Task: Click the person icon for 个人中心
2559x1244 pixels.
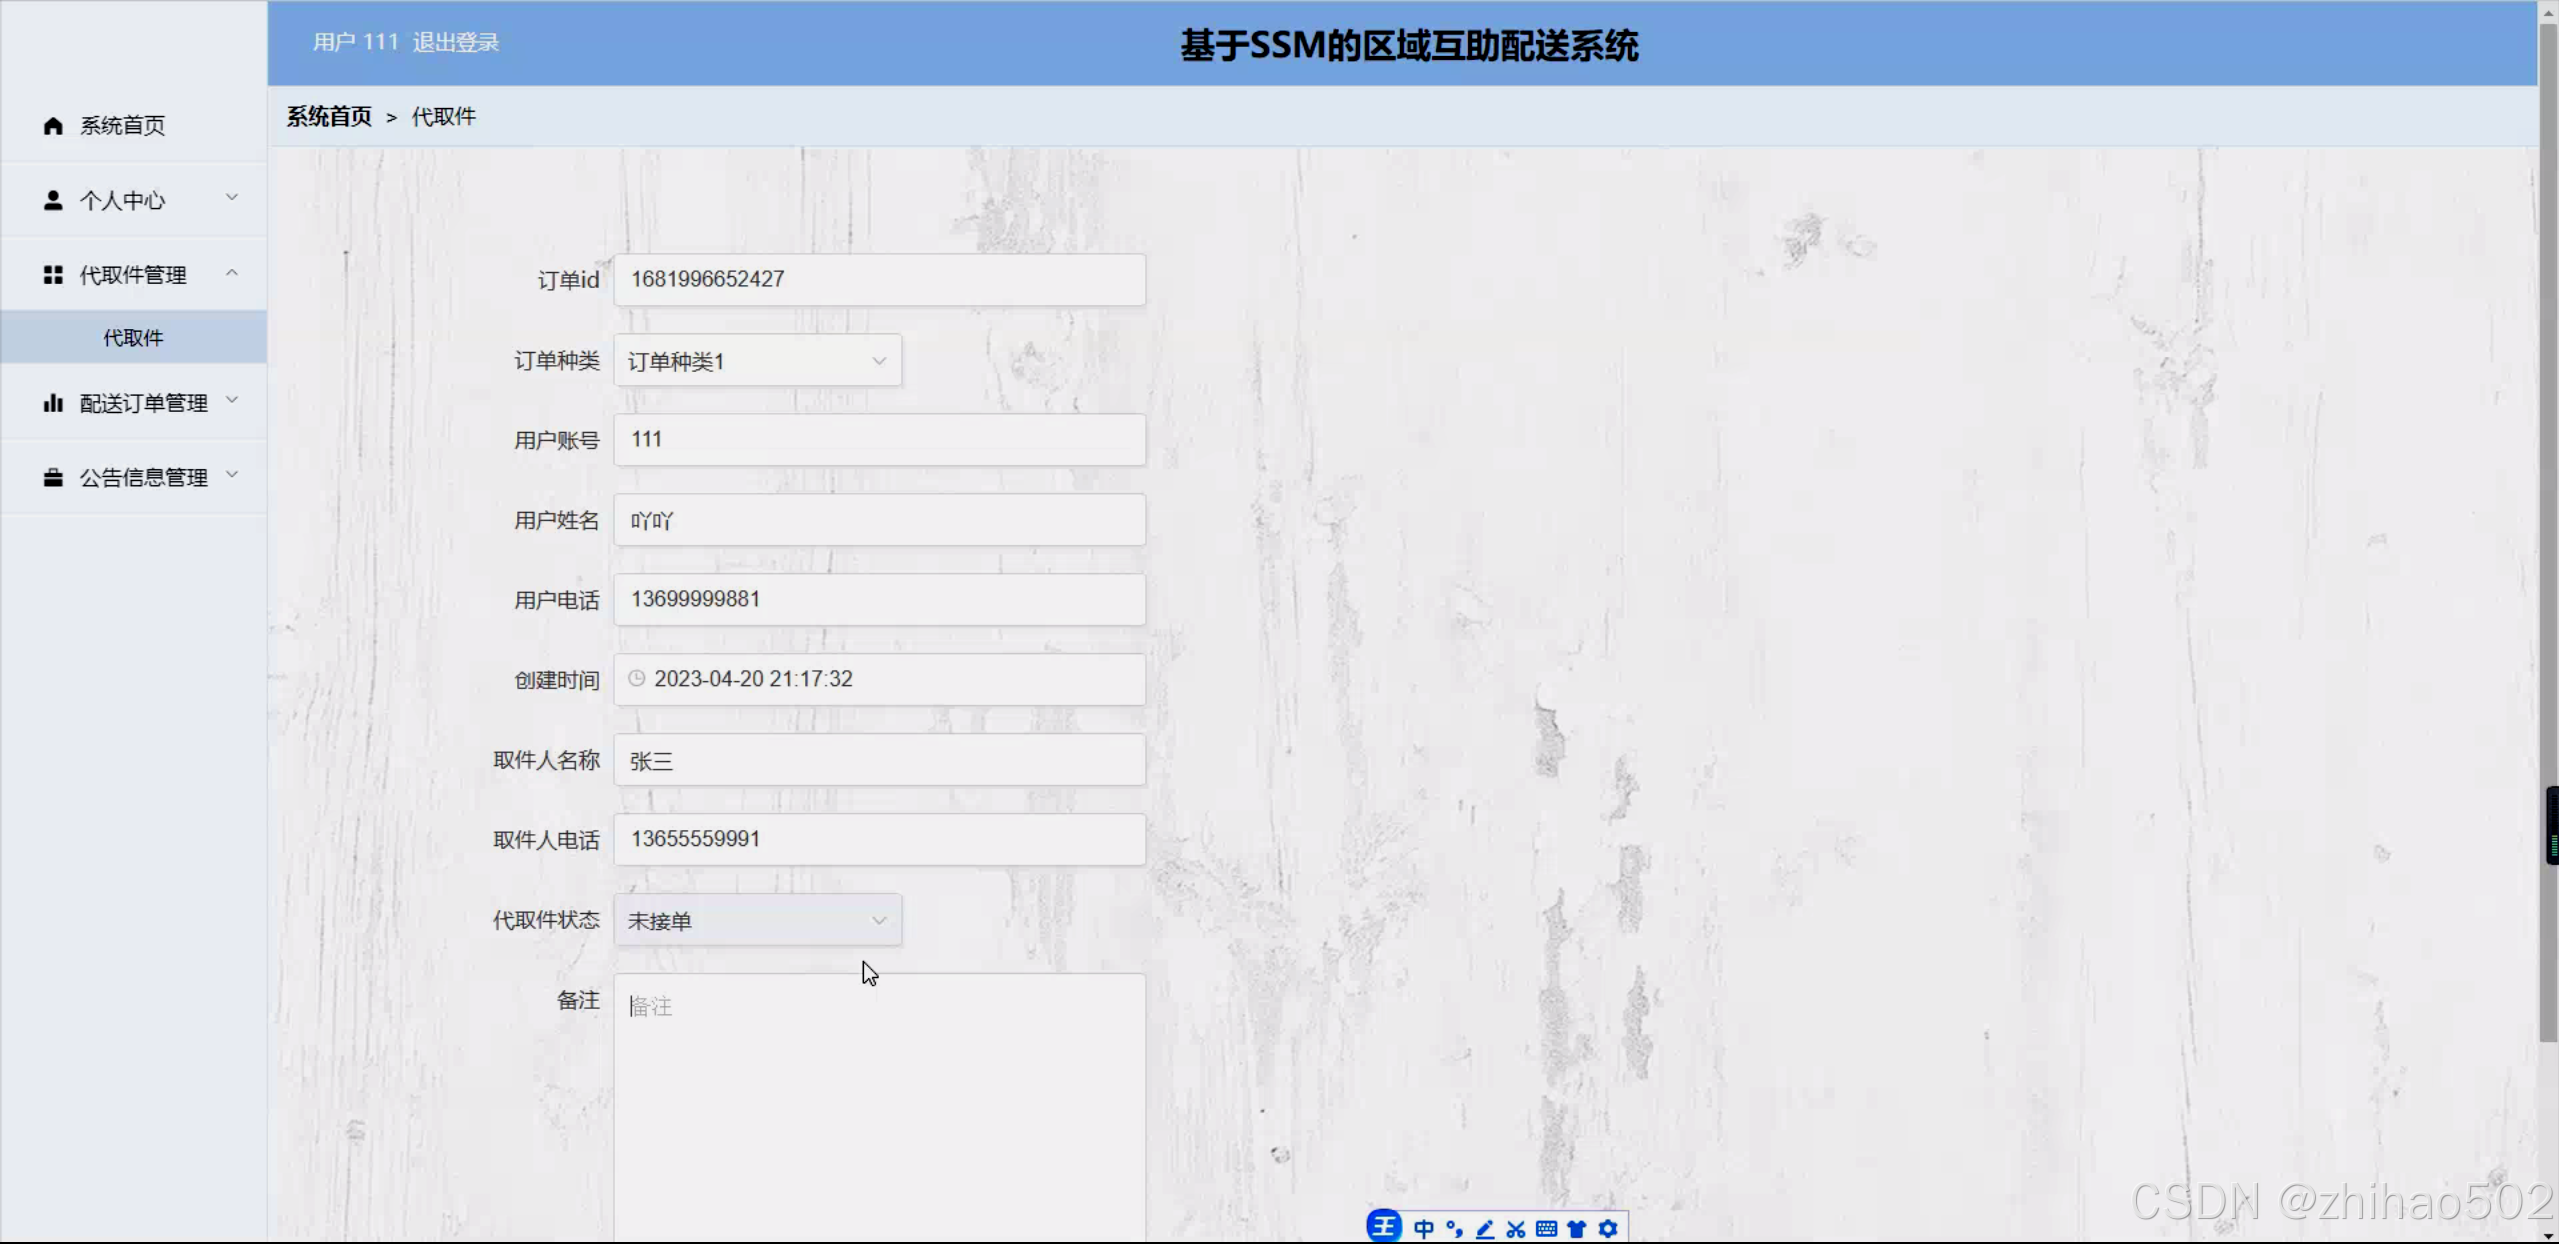Action: click(53, 200)
